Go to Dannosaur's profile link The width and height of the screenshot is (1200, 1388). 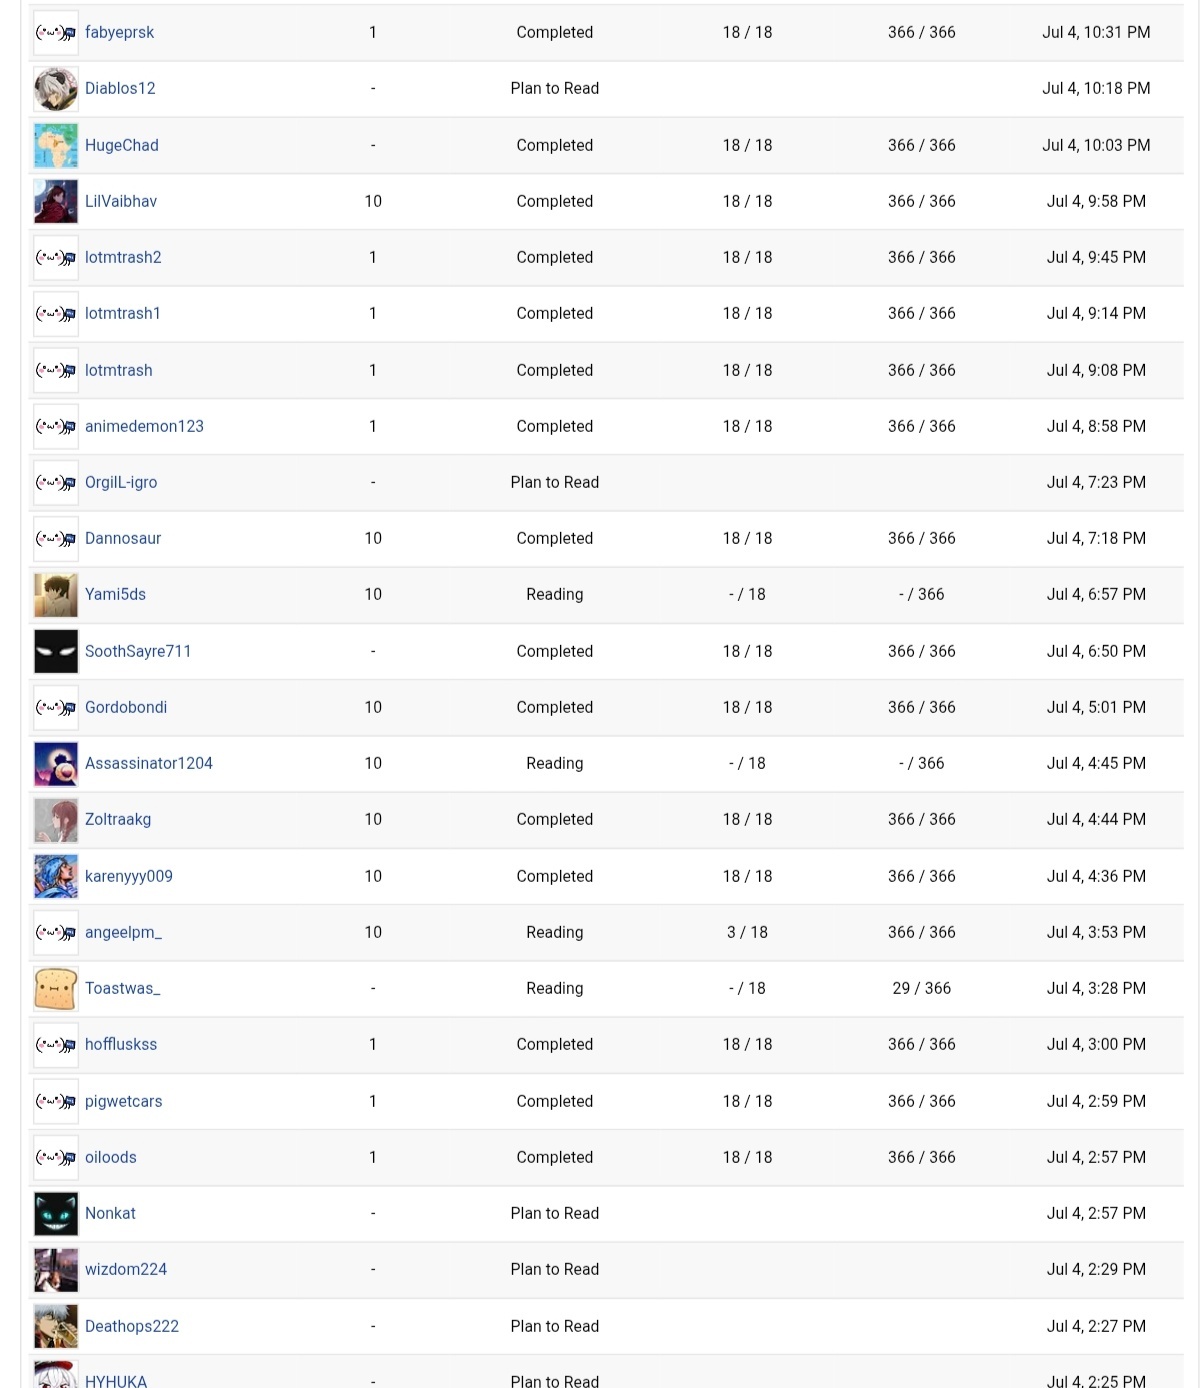pyautogui.click(x=123, y=538)
